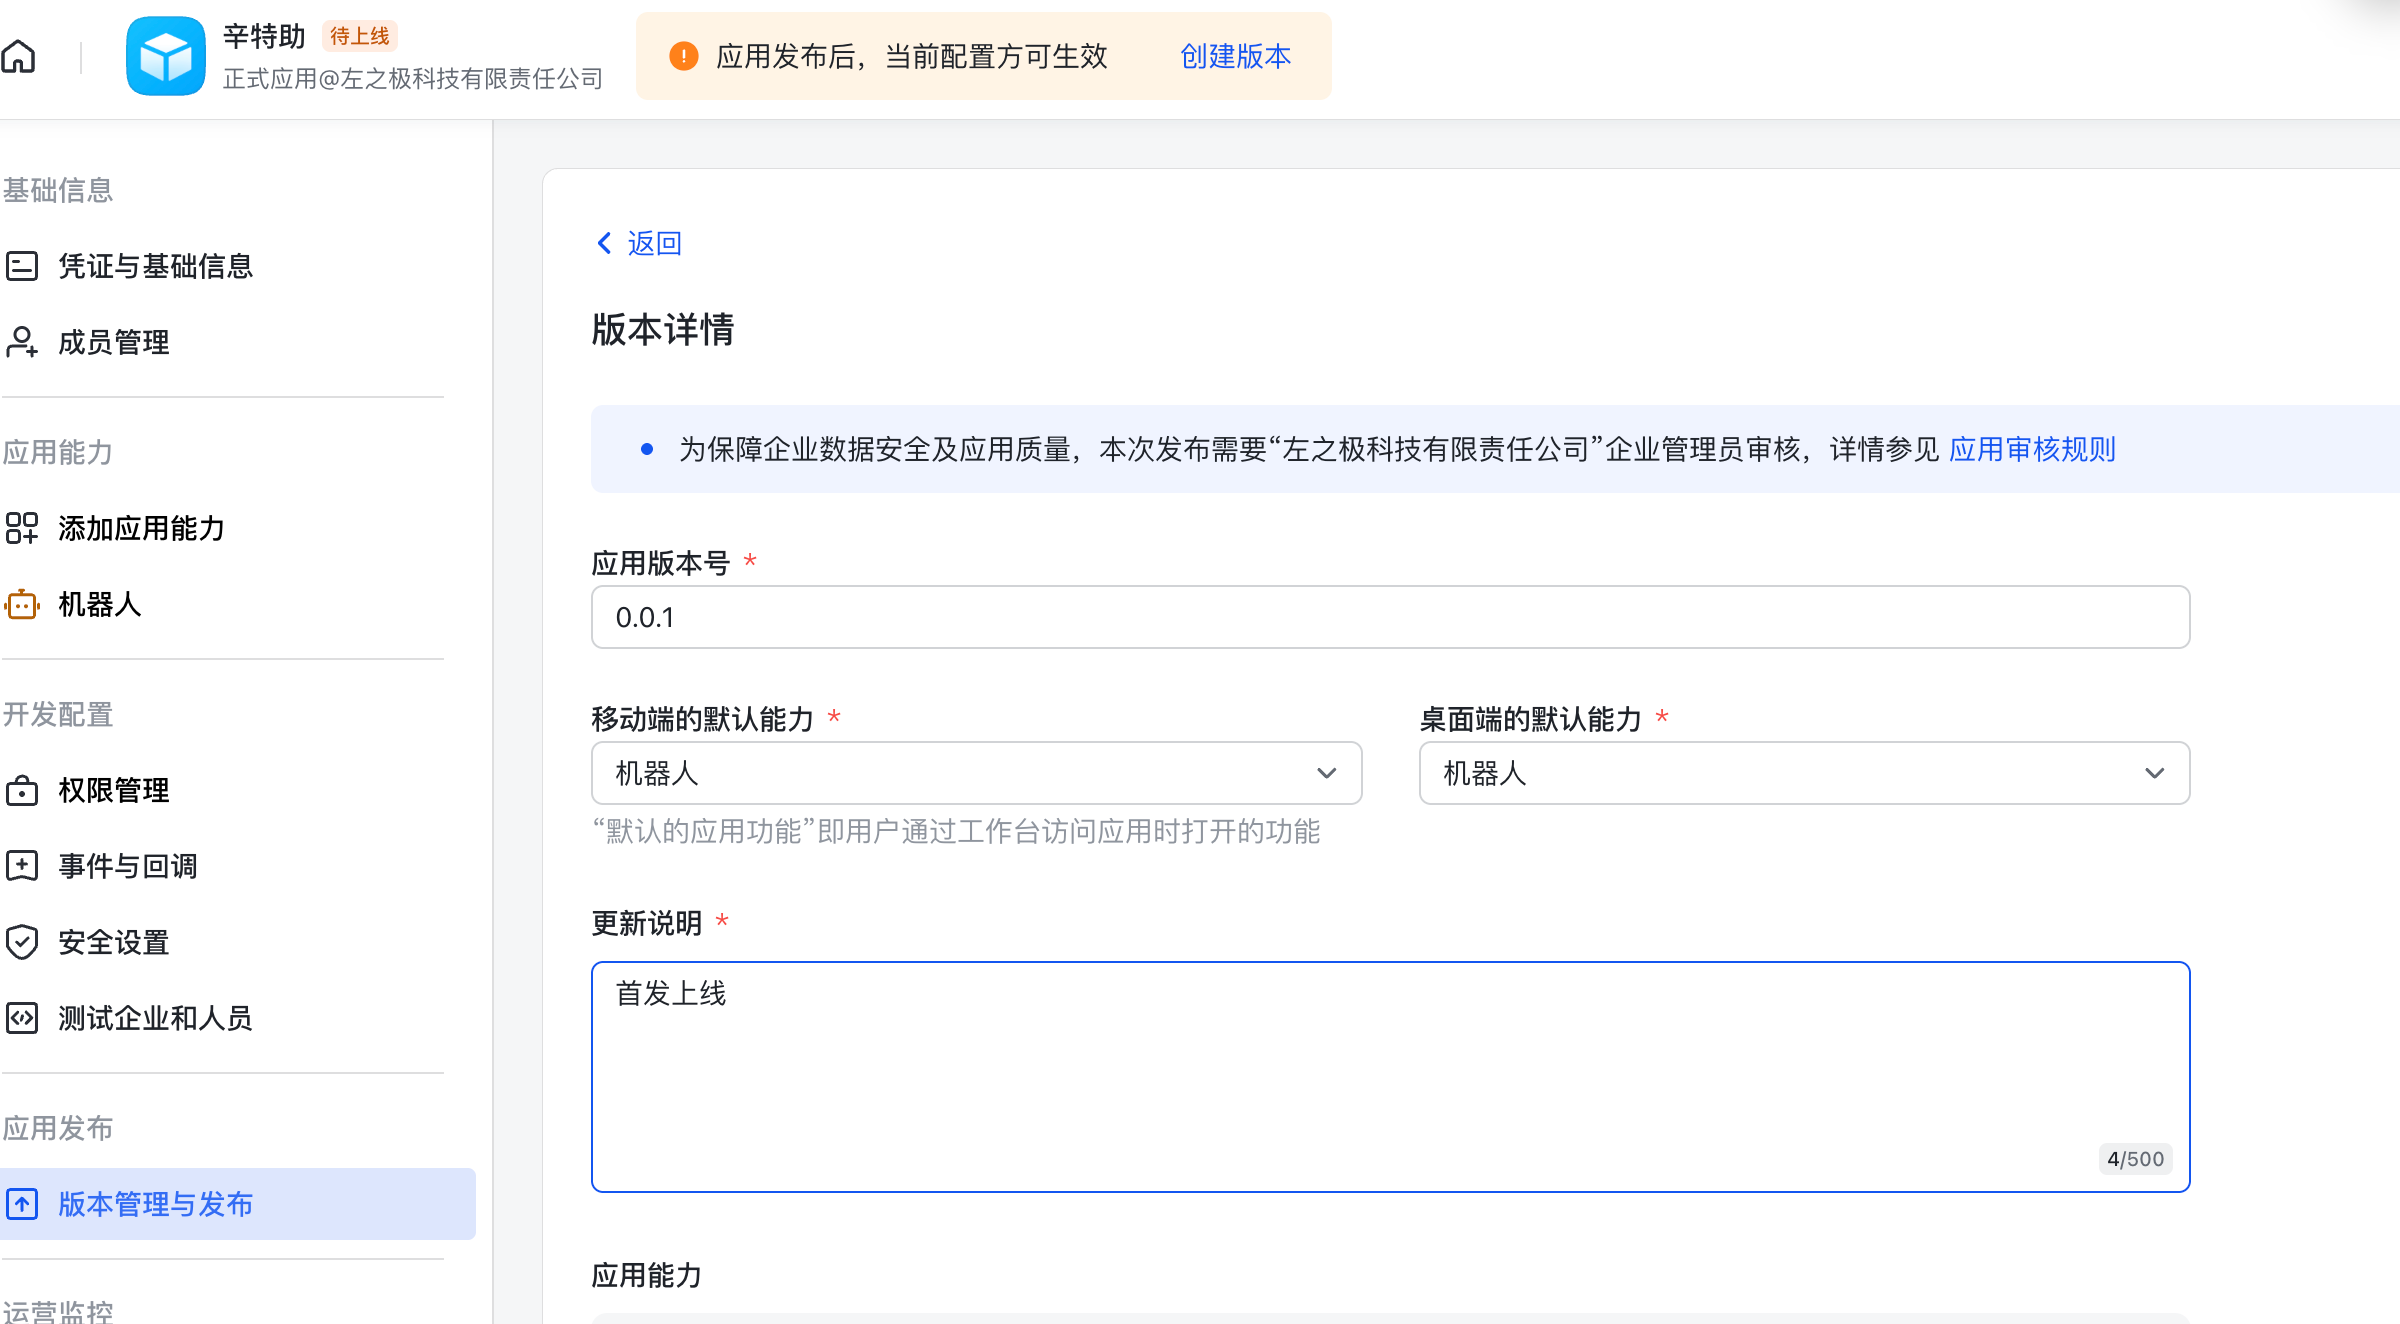Click the 创建版本 link in banner
This screenshot has height=1324, width=2400.
click(1235, 56)
